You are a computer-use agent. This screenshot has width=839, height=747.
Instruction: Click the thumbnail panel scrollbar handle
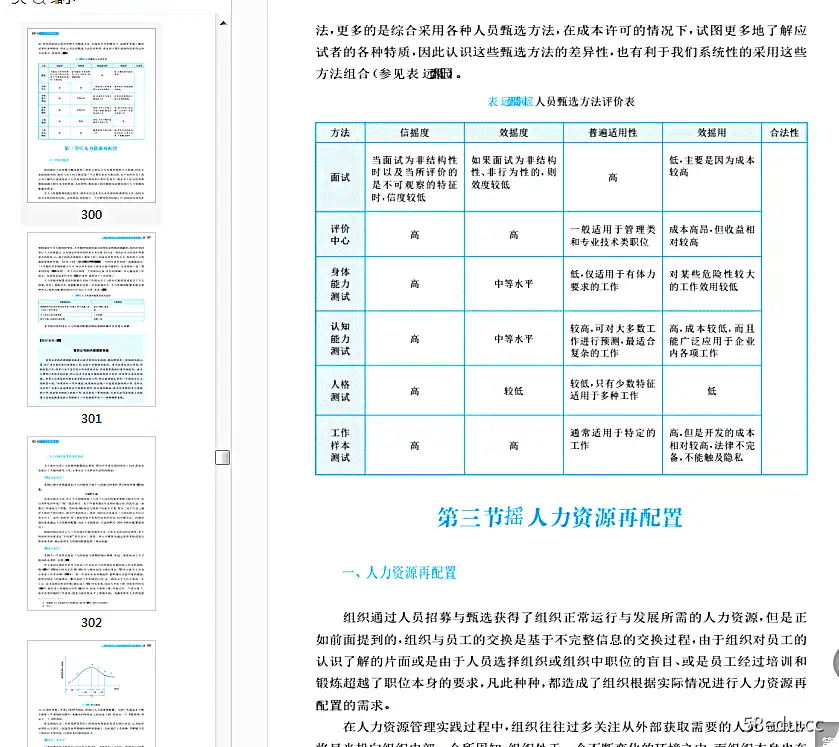pyautogui.click(x=223, y=458)
